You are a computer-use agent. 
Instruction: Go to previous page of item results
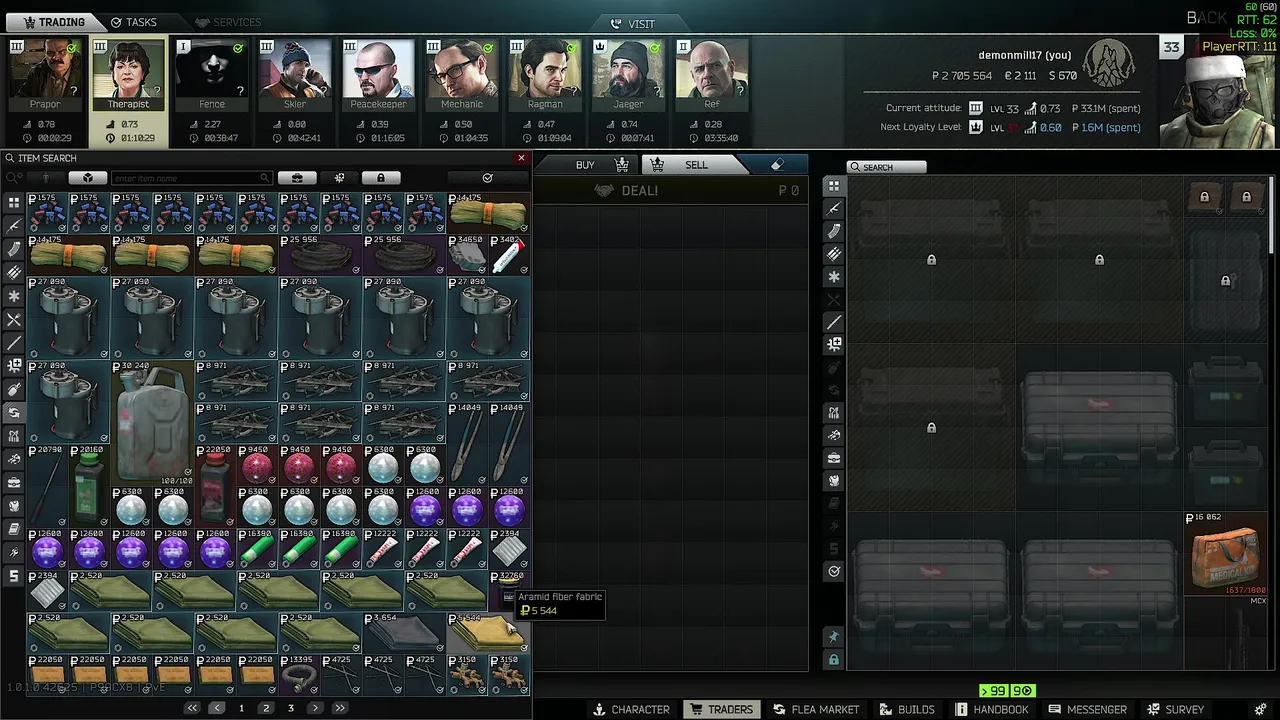216,708
